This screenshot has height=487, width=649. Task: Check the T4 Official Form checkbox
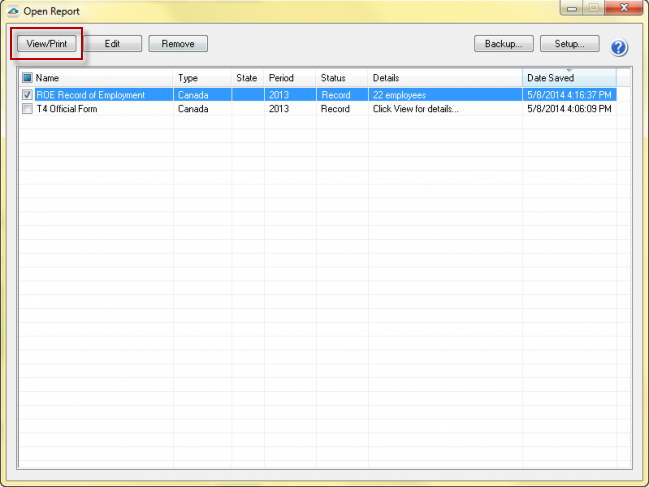point(27,109)
